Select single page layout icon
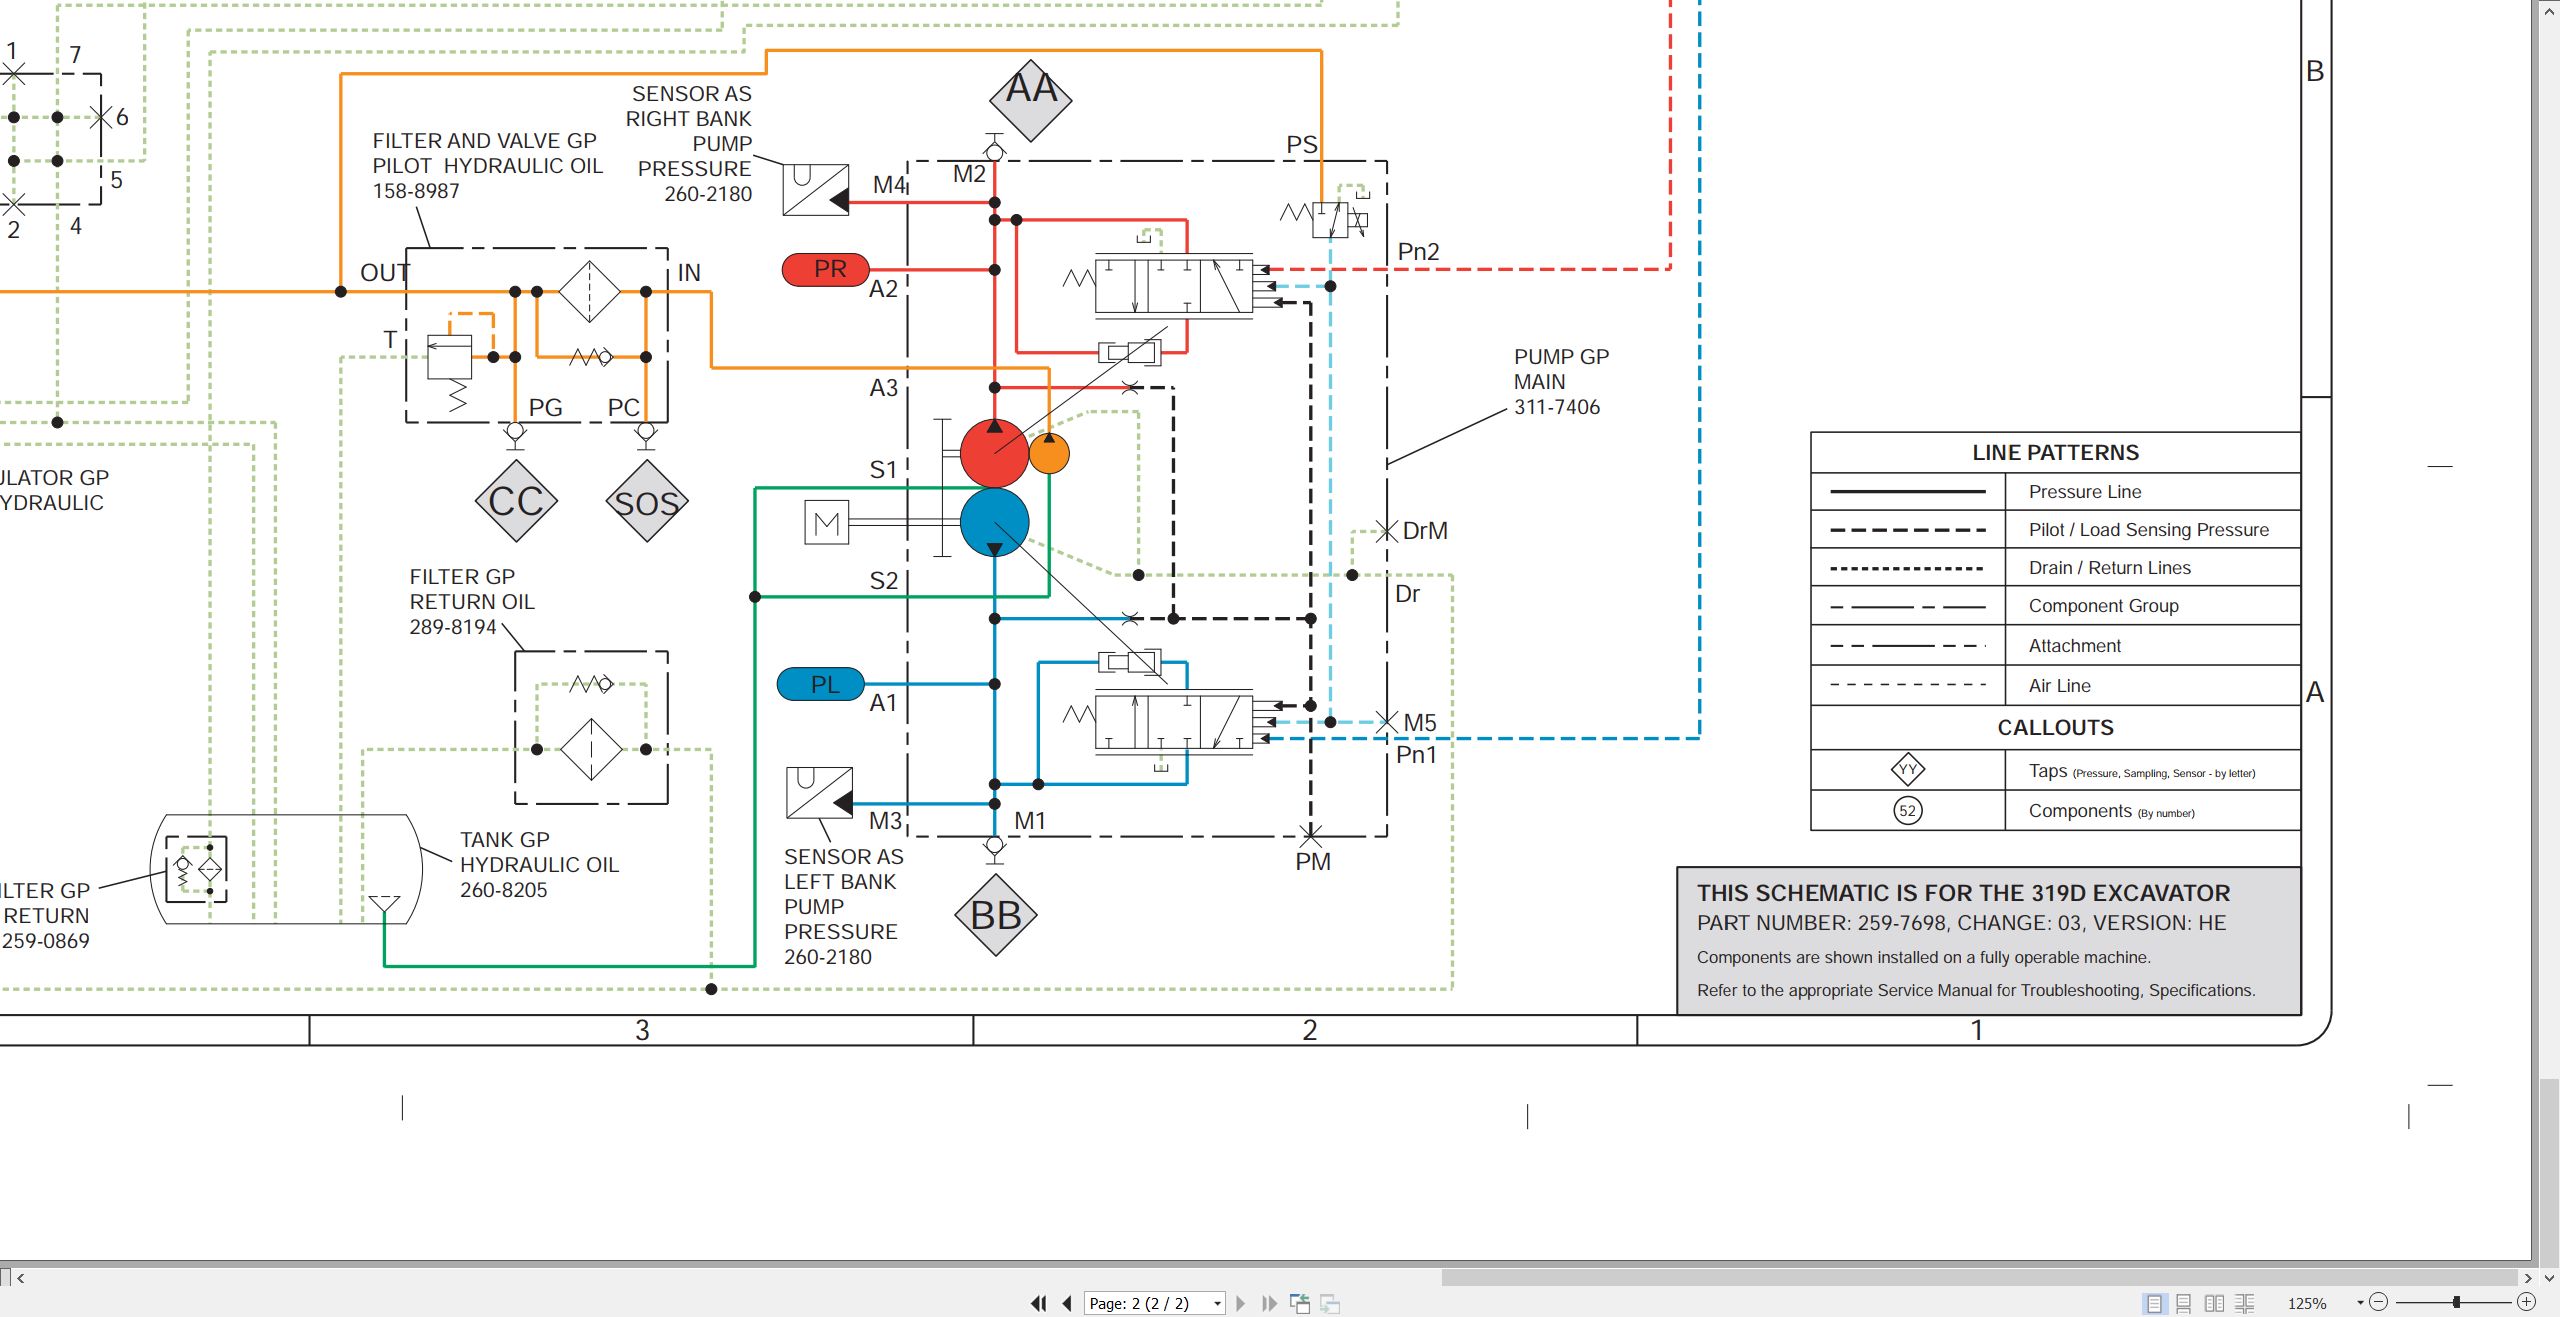The image size is (2560, 1317). [2154, 1303]
